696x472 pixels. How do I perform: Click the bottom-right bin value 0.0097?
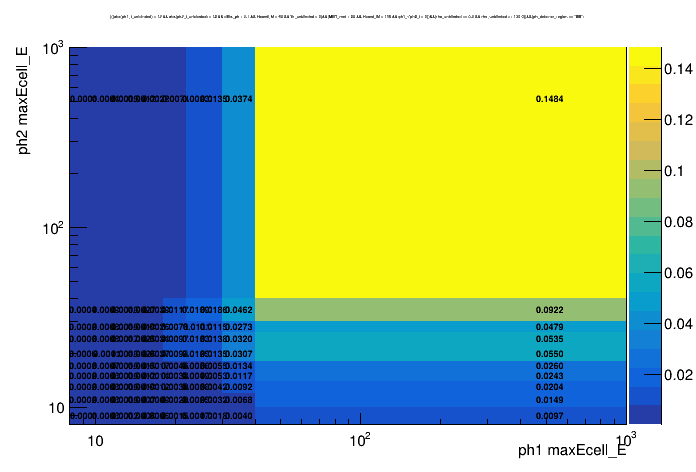(549, 416)
